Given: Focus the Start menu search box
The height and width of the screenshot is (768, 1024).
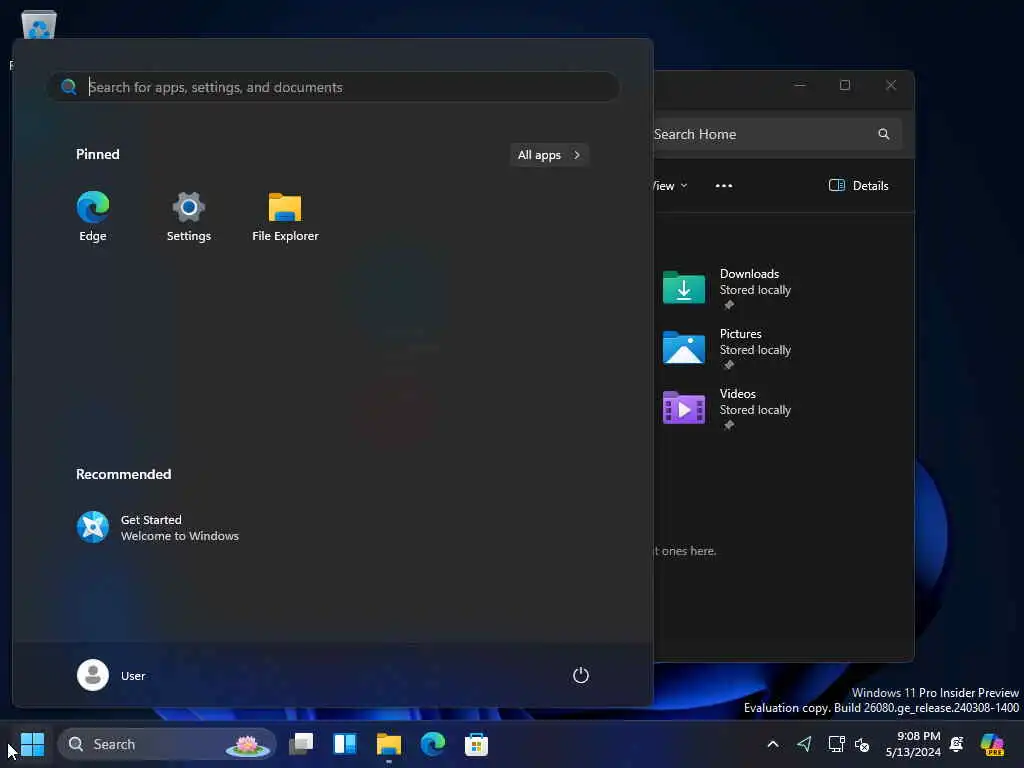Looking at the screenshot, I should [x=333, y=87].
